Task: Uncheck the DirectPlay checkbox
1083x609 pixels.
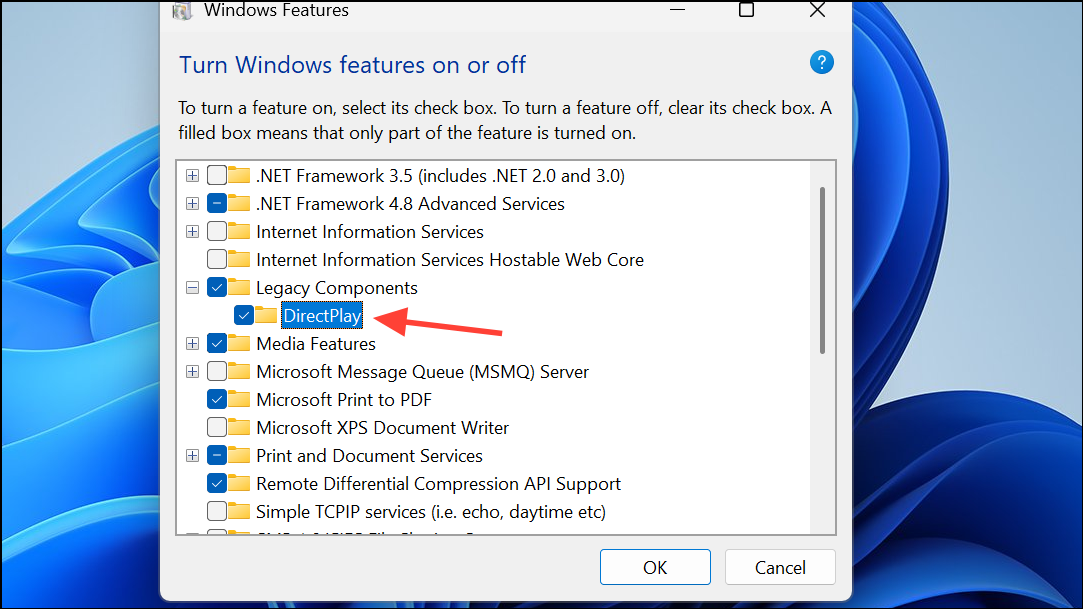Action: (243, 315)
